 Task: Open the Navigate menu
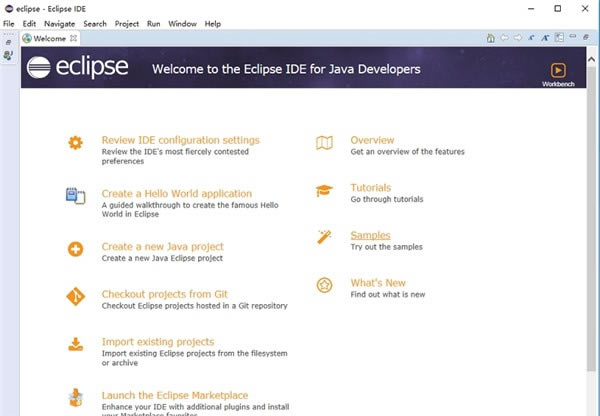pyautogui.click(x=59, y=23)
